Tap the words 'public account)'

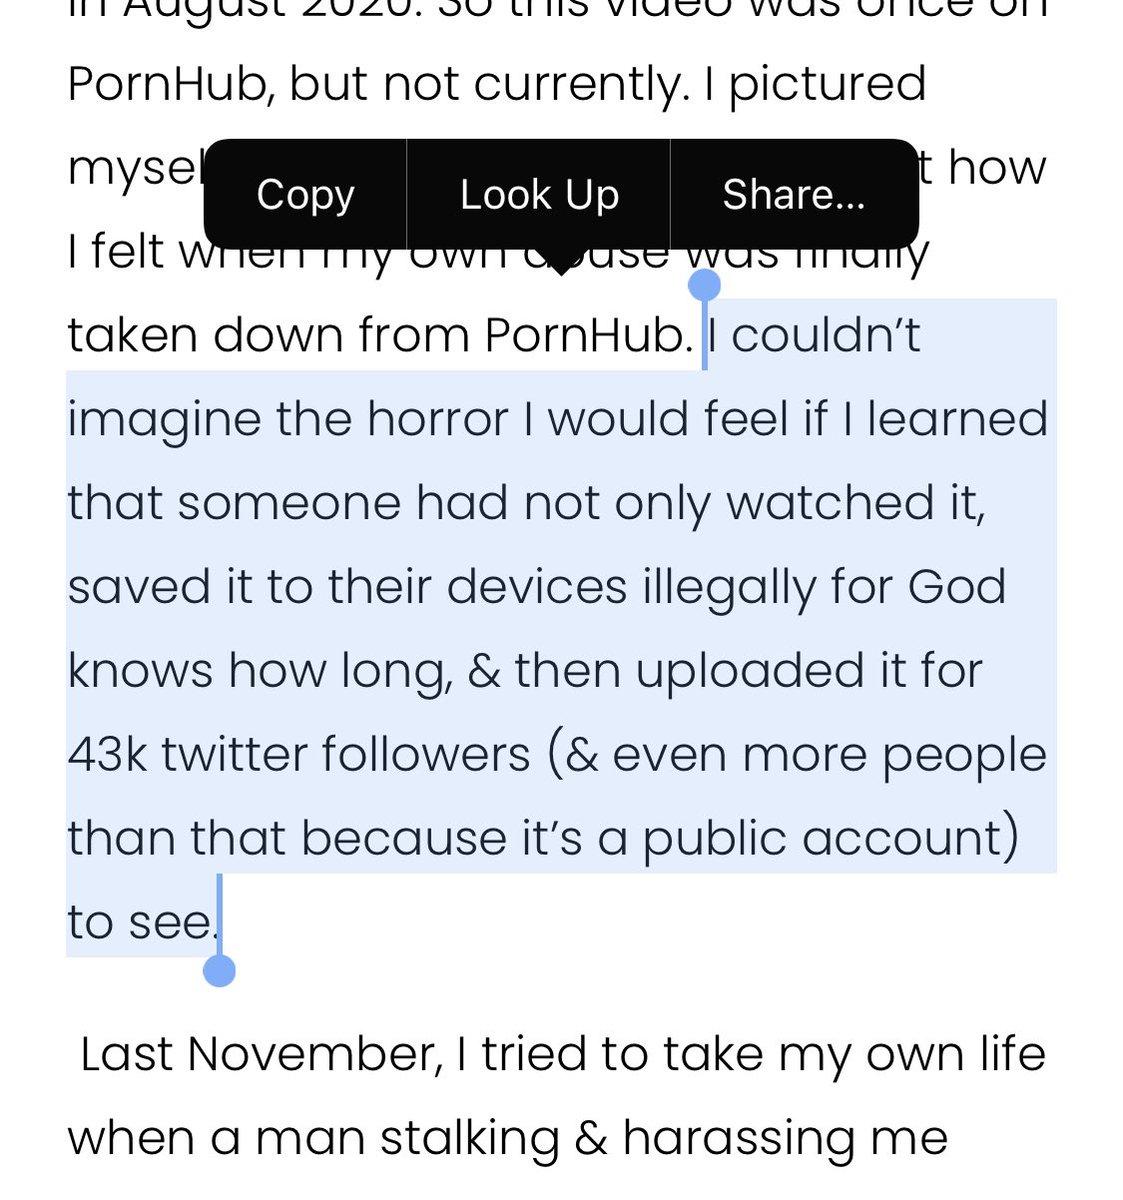tap(830, 839)
